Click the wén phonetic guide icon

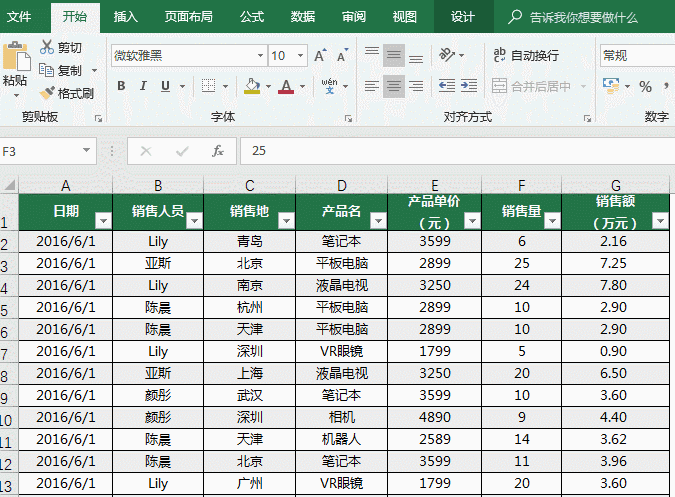click(329, 86)
